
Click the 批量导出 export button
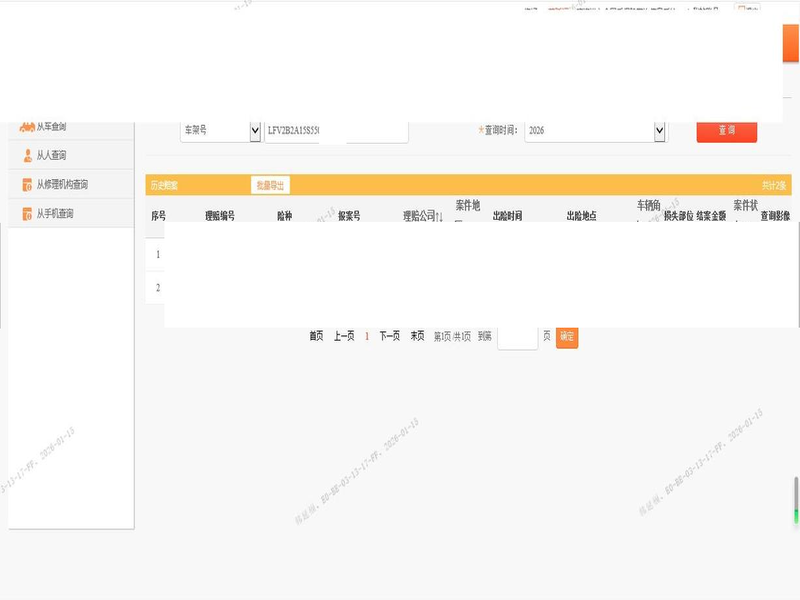270,185
